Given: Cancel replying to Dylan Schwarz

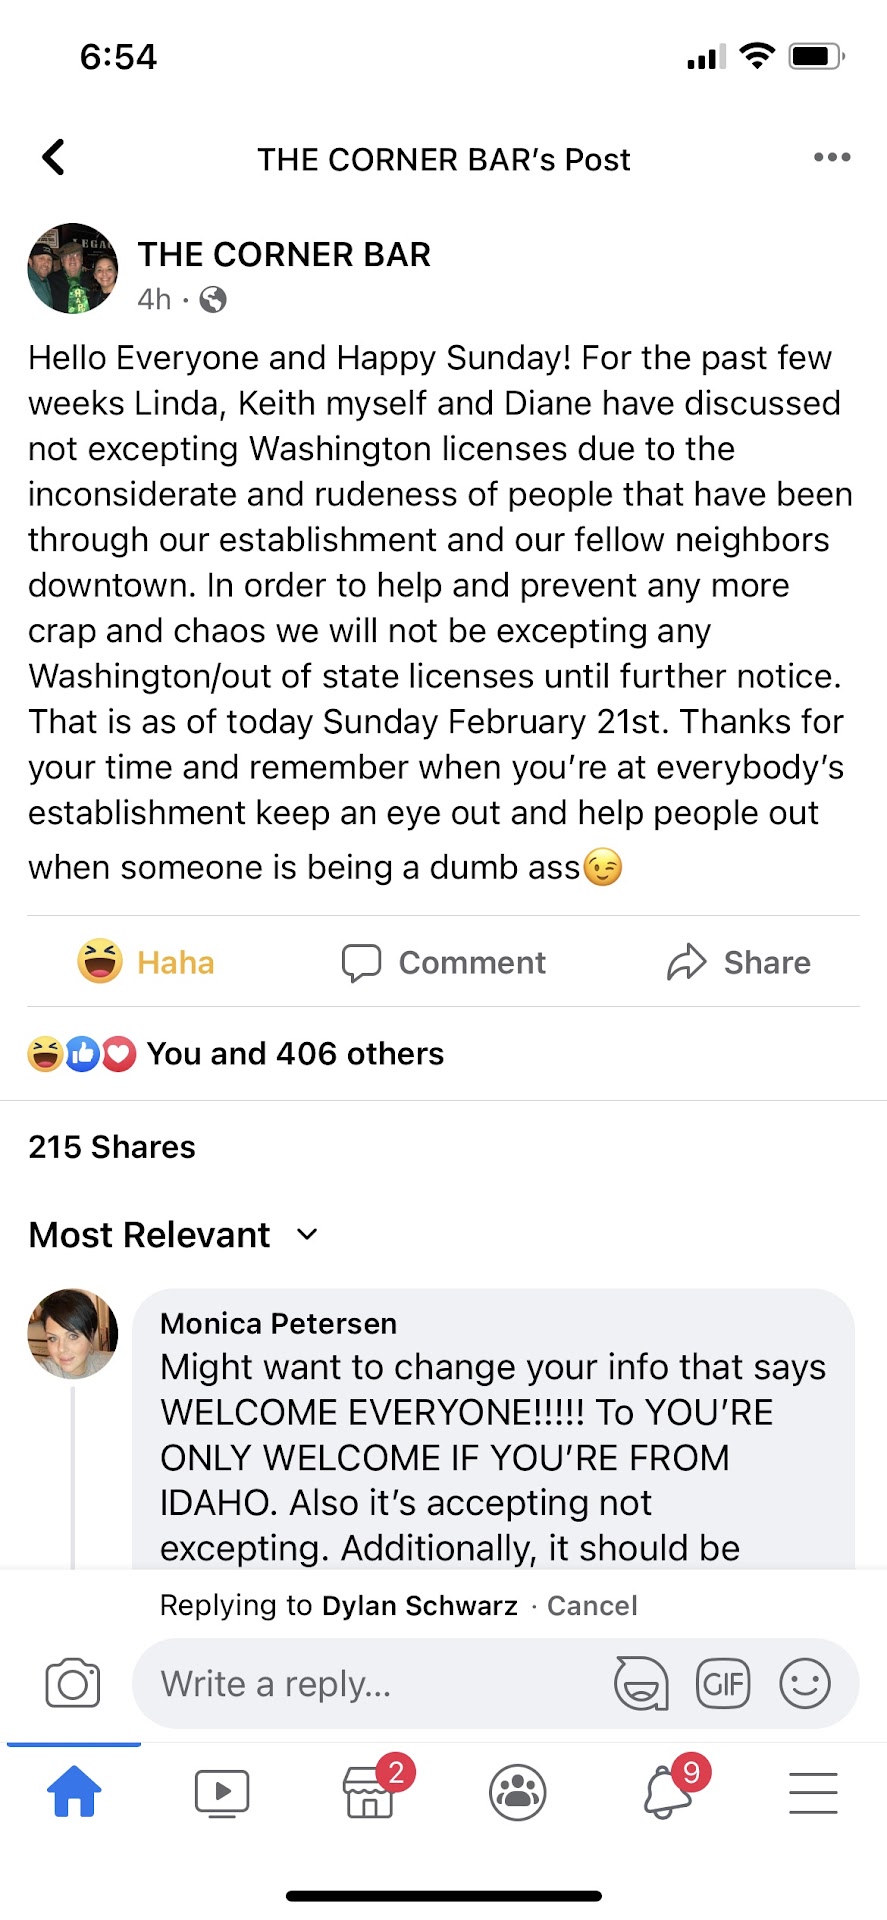Looking at the screenshot, I should tap(592, 1605).
